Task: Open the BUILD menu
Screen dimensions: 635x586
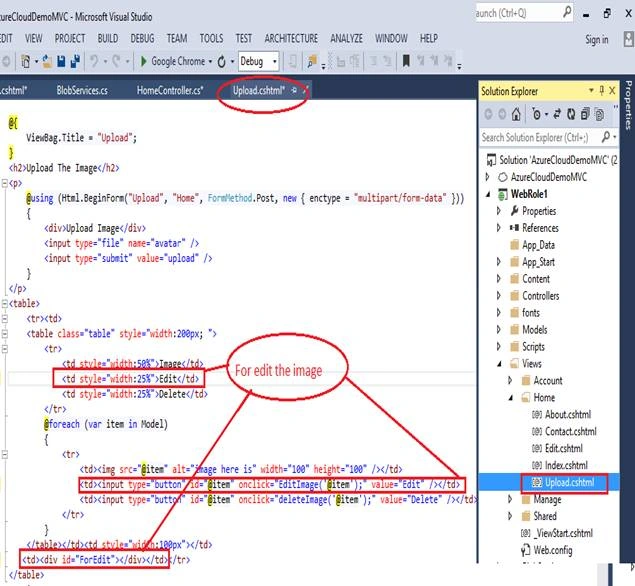Action: point(108,38)
